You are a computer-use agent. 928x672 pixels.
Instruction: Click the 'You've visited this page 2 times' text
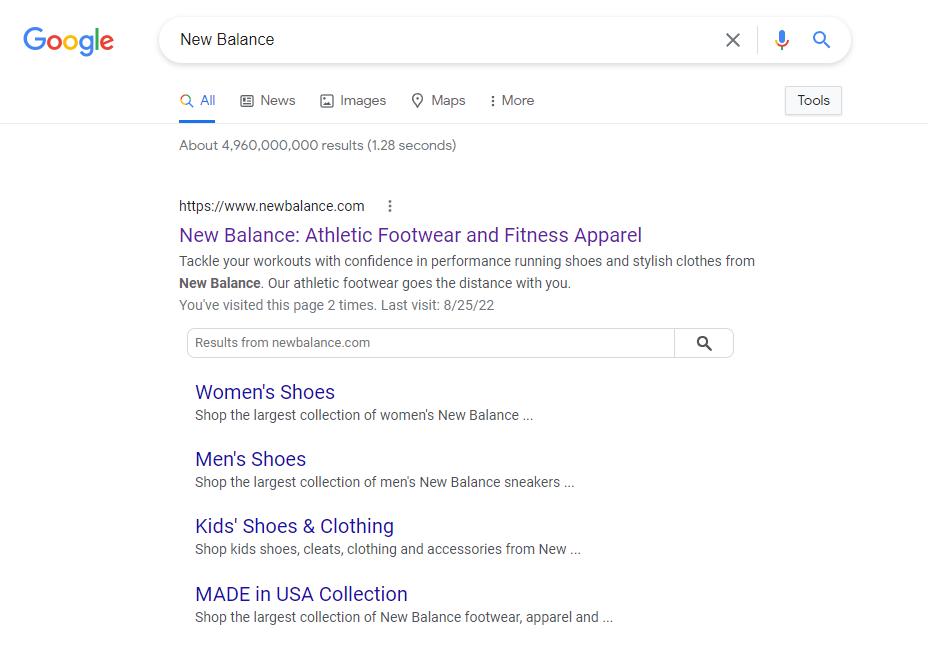[x=337, y=305]
